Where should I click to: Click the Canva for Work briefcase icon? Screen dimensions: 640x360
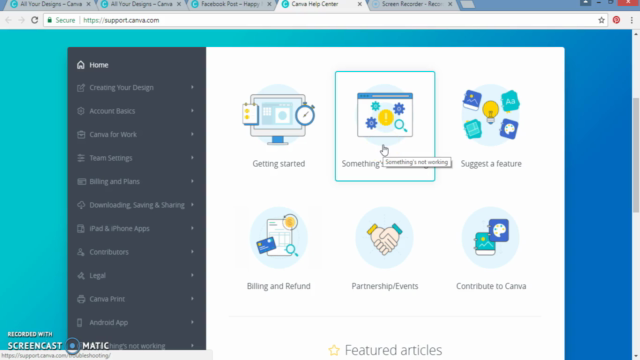click(x=80, y=134)
